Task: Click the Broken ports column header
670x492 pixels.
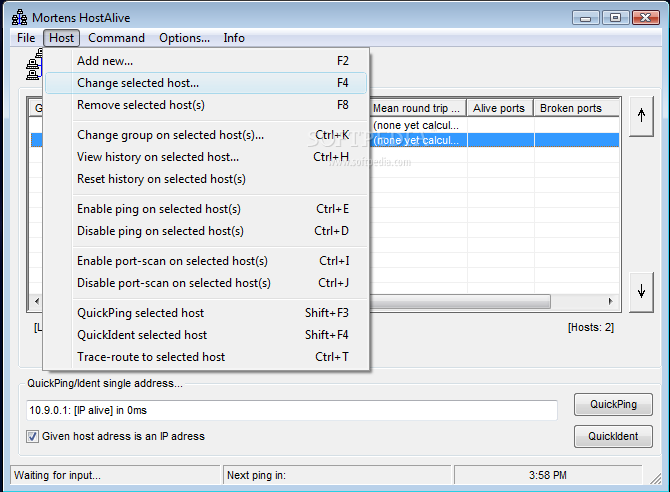Action: tap(576, 108)
